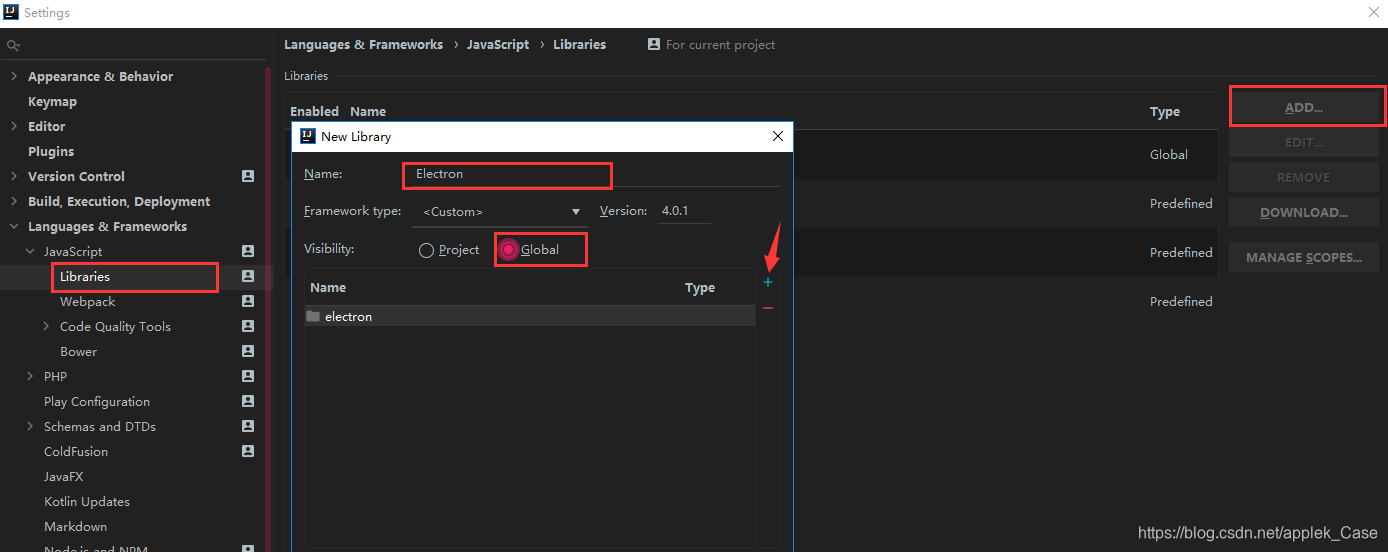Click the Enabled column header
This screenshot has width=1388, height=552.
(314, 111)
